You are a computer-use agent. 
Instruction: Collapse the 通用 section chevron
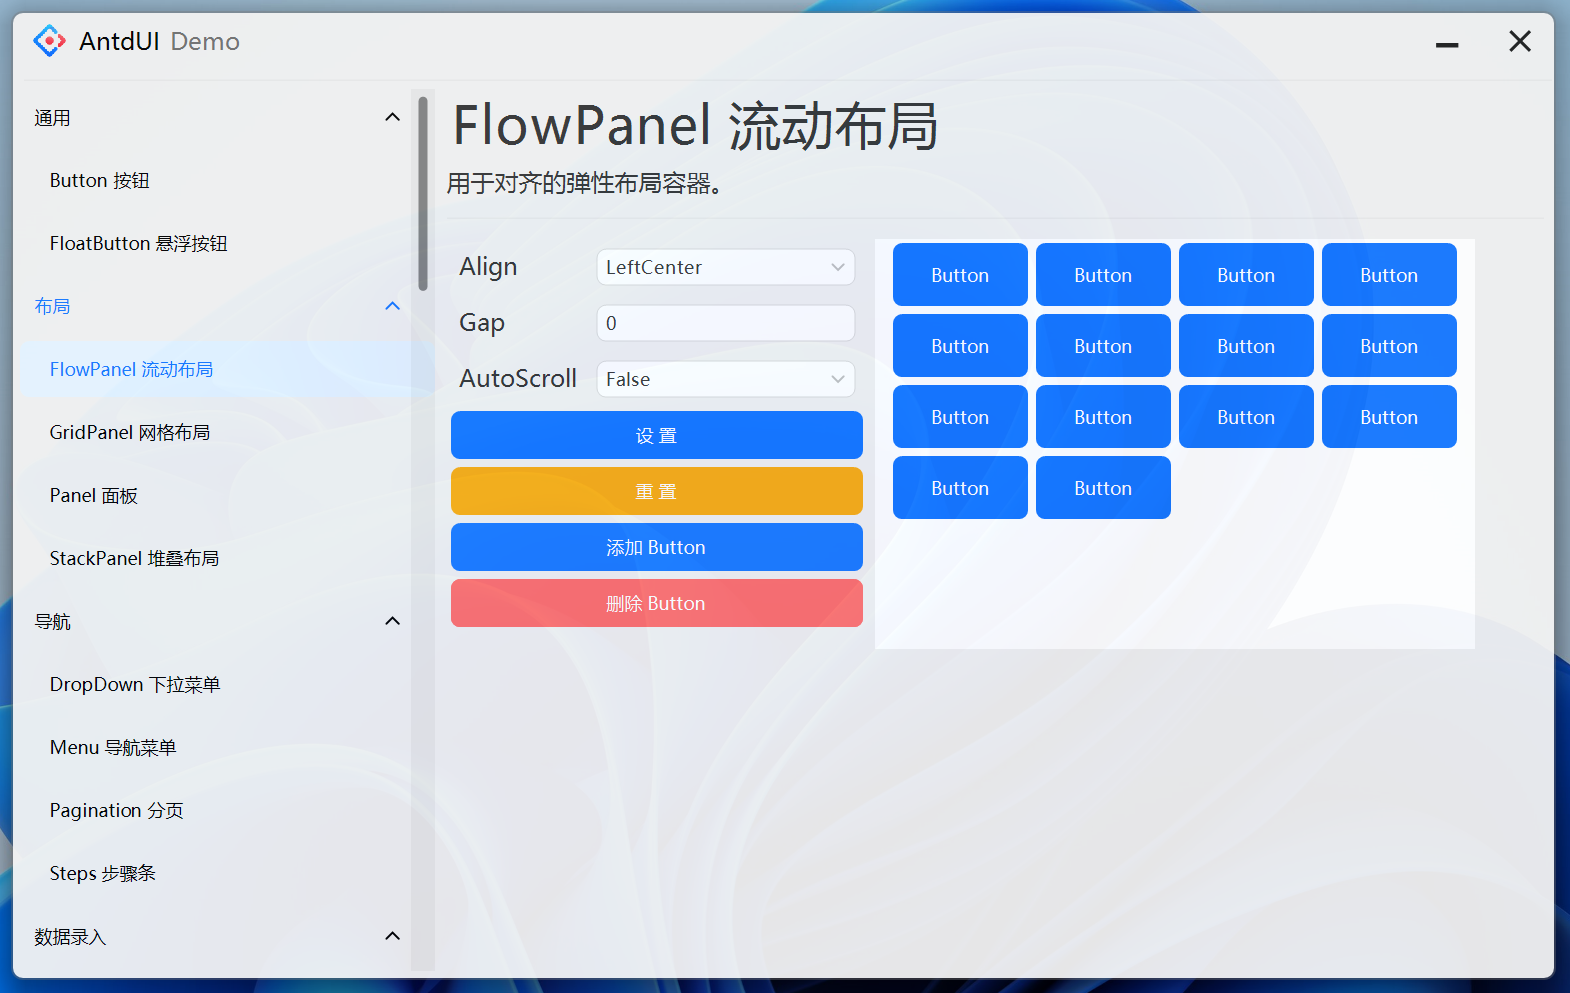tap(392, 118)
